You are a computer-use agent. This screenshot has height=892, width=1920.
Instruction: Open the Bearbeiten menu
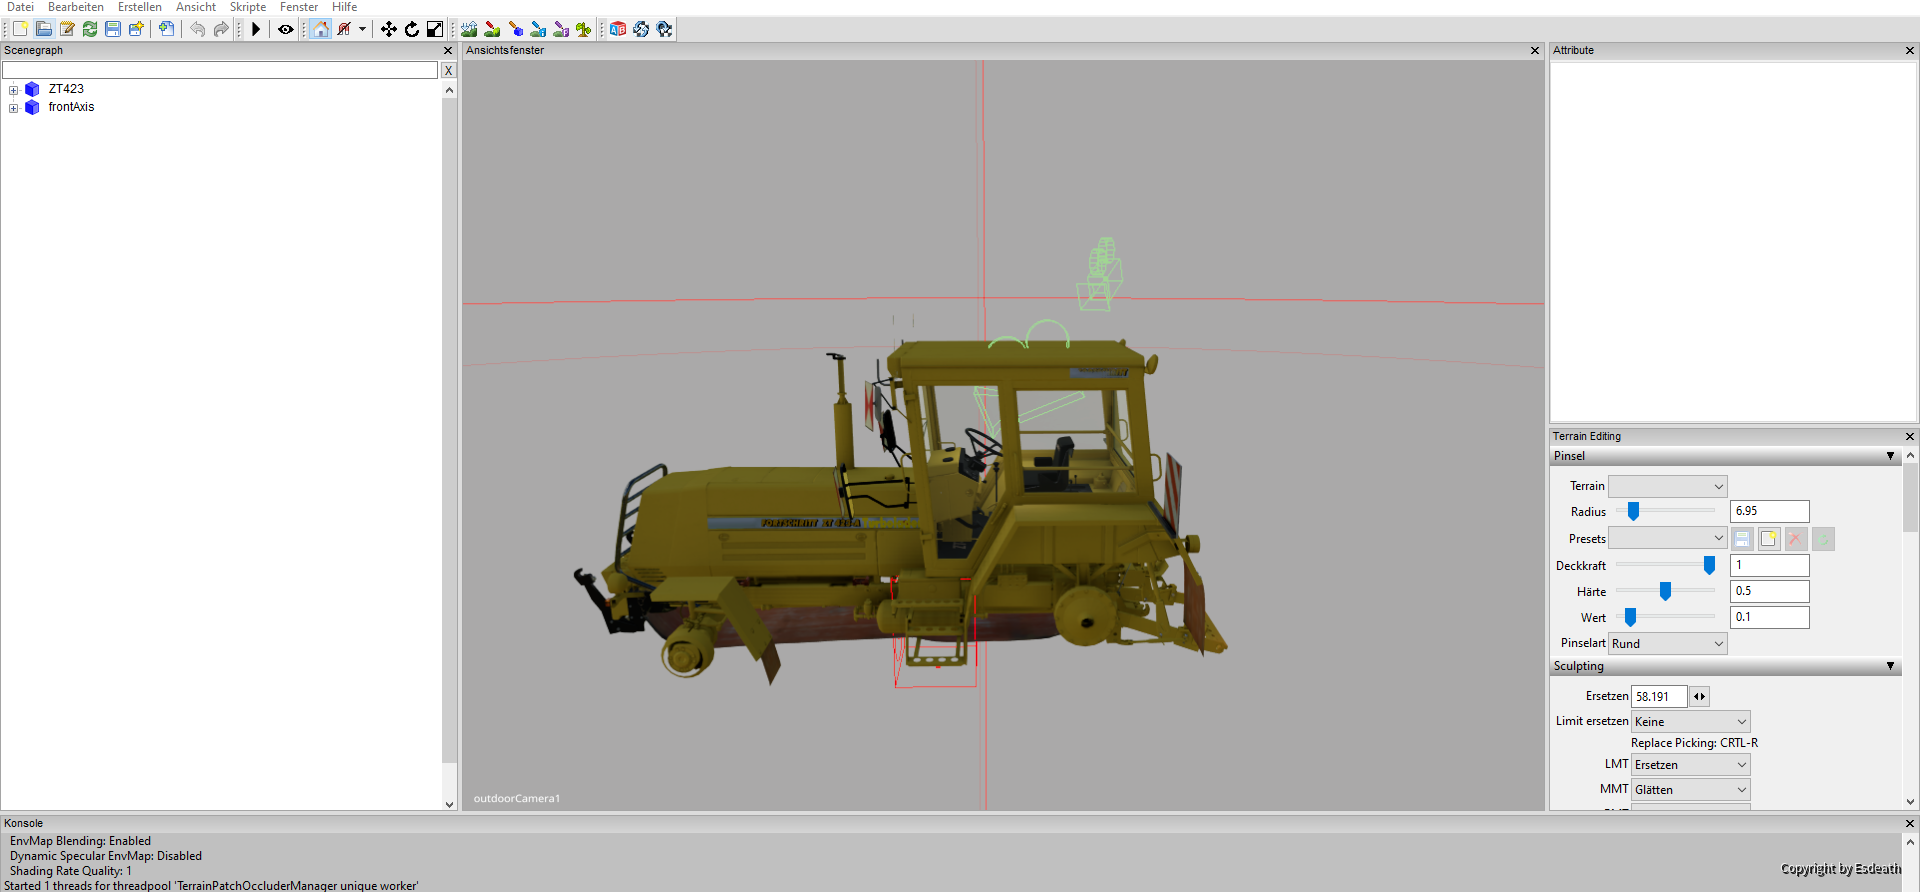click(76, 7)
